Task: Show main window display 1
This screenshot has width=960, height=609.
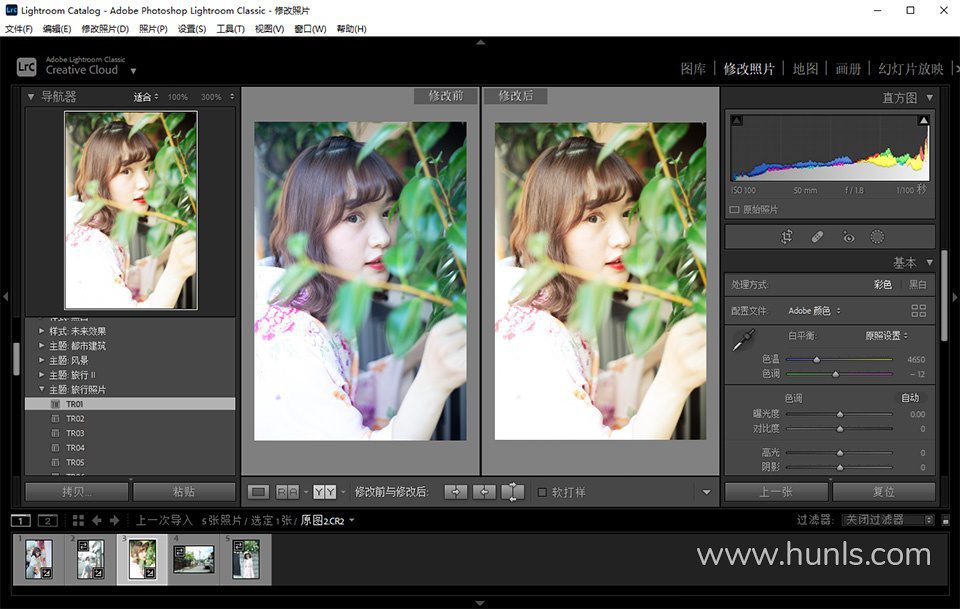Action: pyautogui.click(x=21, y=521)
